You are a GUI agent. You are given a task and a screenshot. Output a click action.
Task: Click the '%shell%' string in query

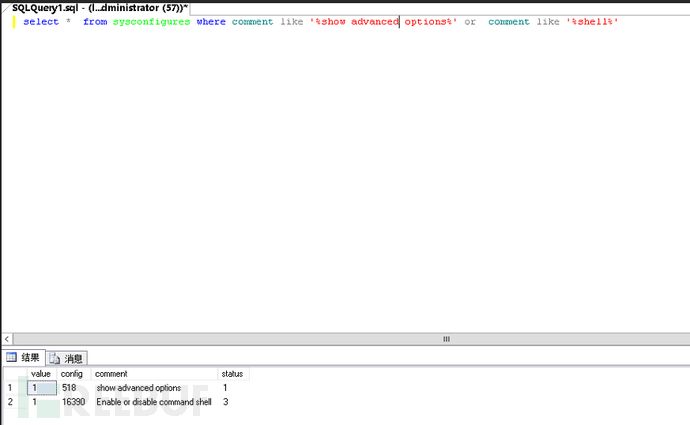(592, 22)
